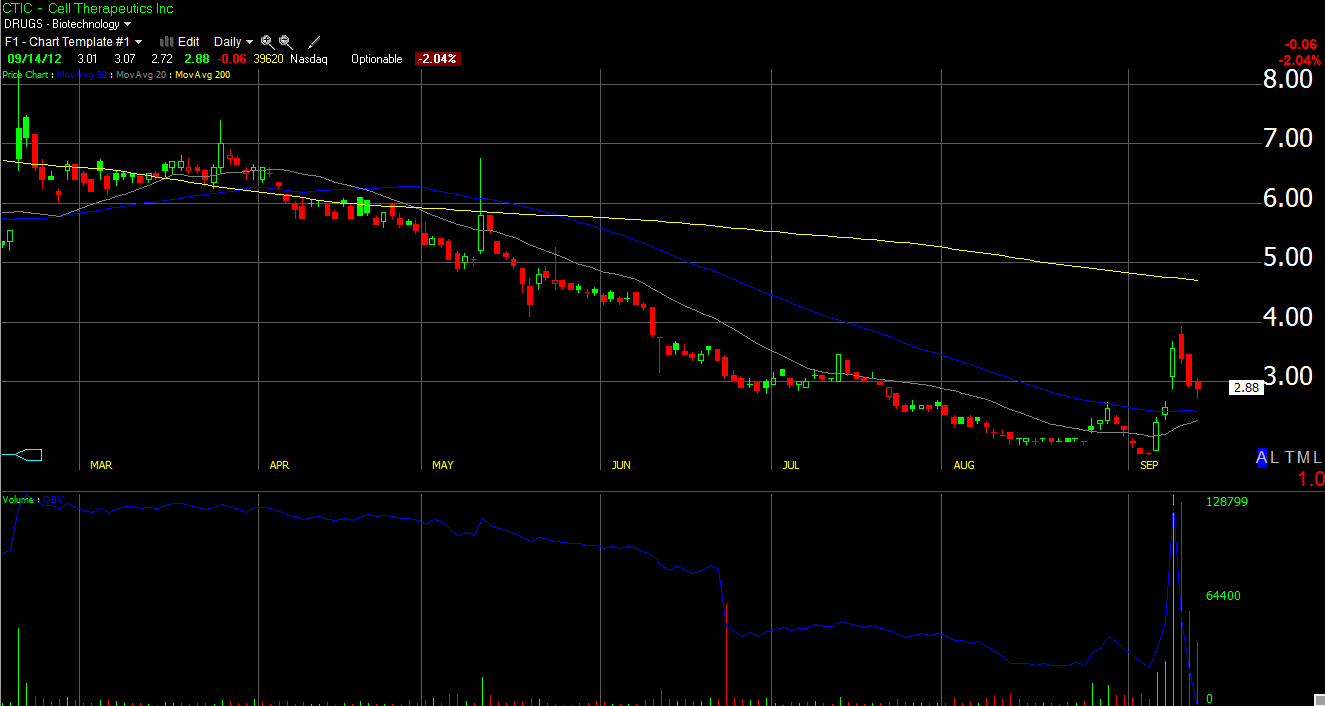The width and height of the screenshot is (1325, 706).
Task: Open the Daily timeframe dropdown
Action: click(233, 42)
